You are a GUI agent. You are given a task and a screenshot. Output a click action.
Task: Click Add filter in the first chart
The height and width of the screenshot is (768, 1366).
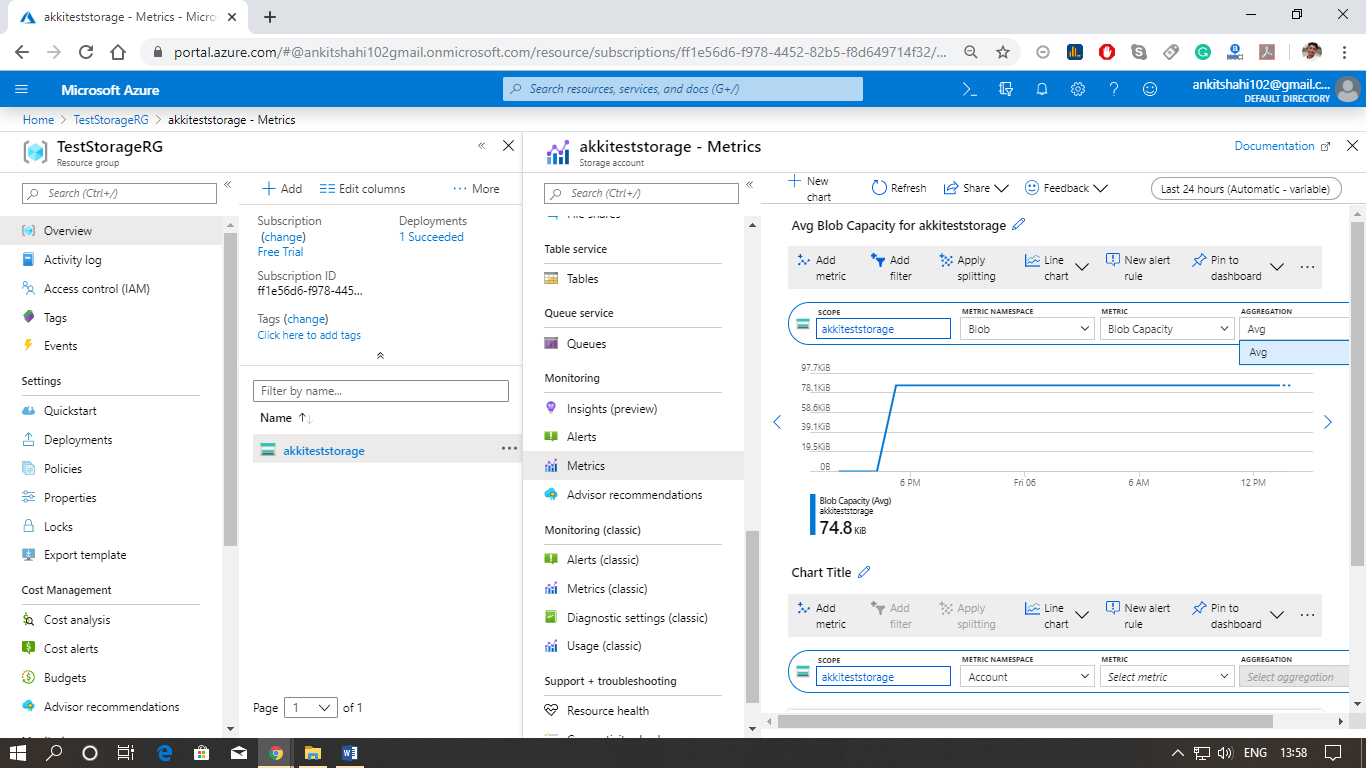coord(892,268)
